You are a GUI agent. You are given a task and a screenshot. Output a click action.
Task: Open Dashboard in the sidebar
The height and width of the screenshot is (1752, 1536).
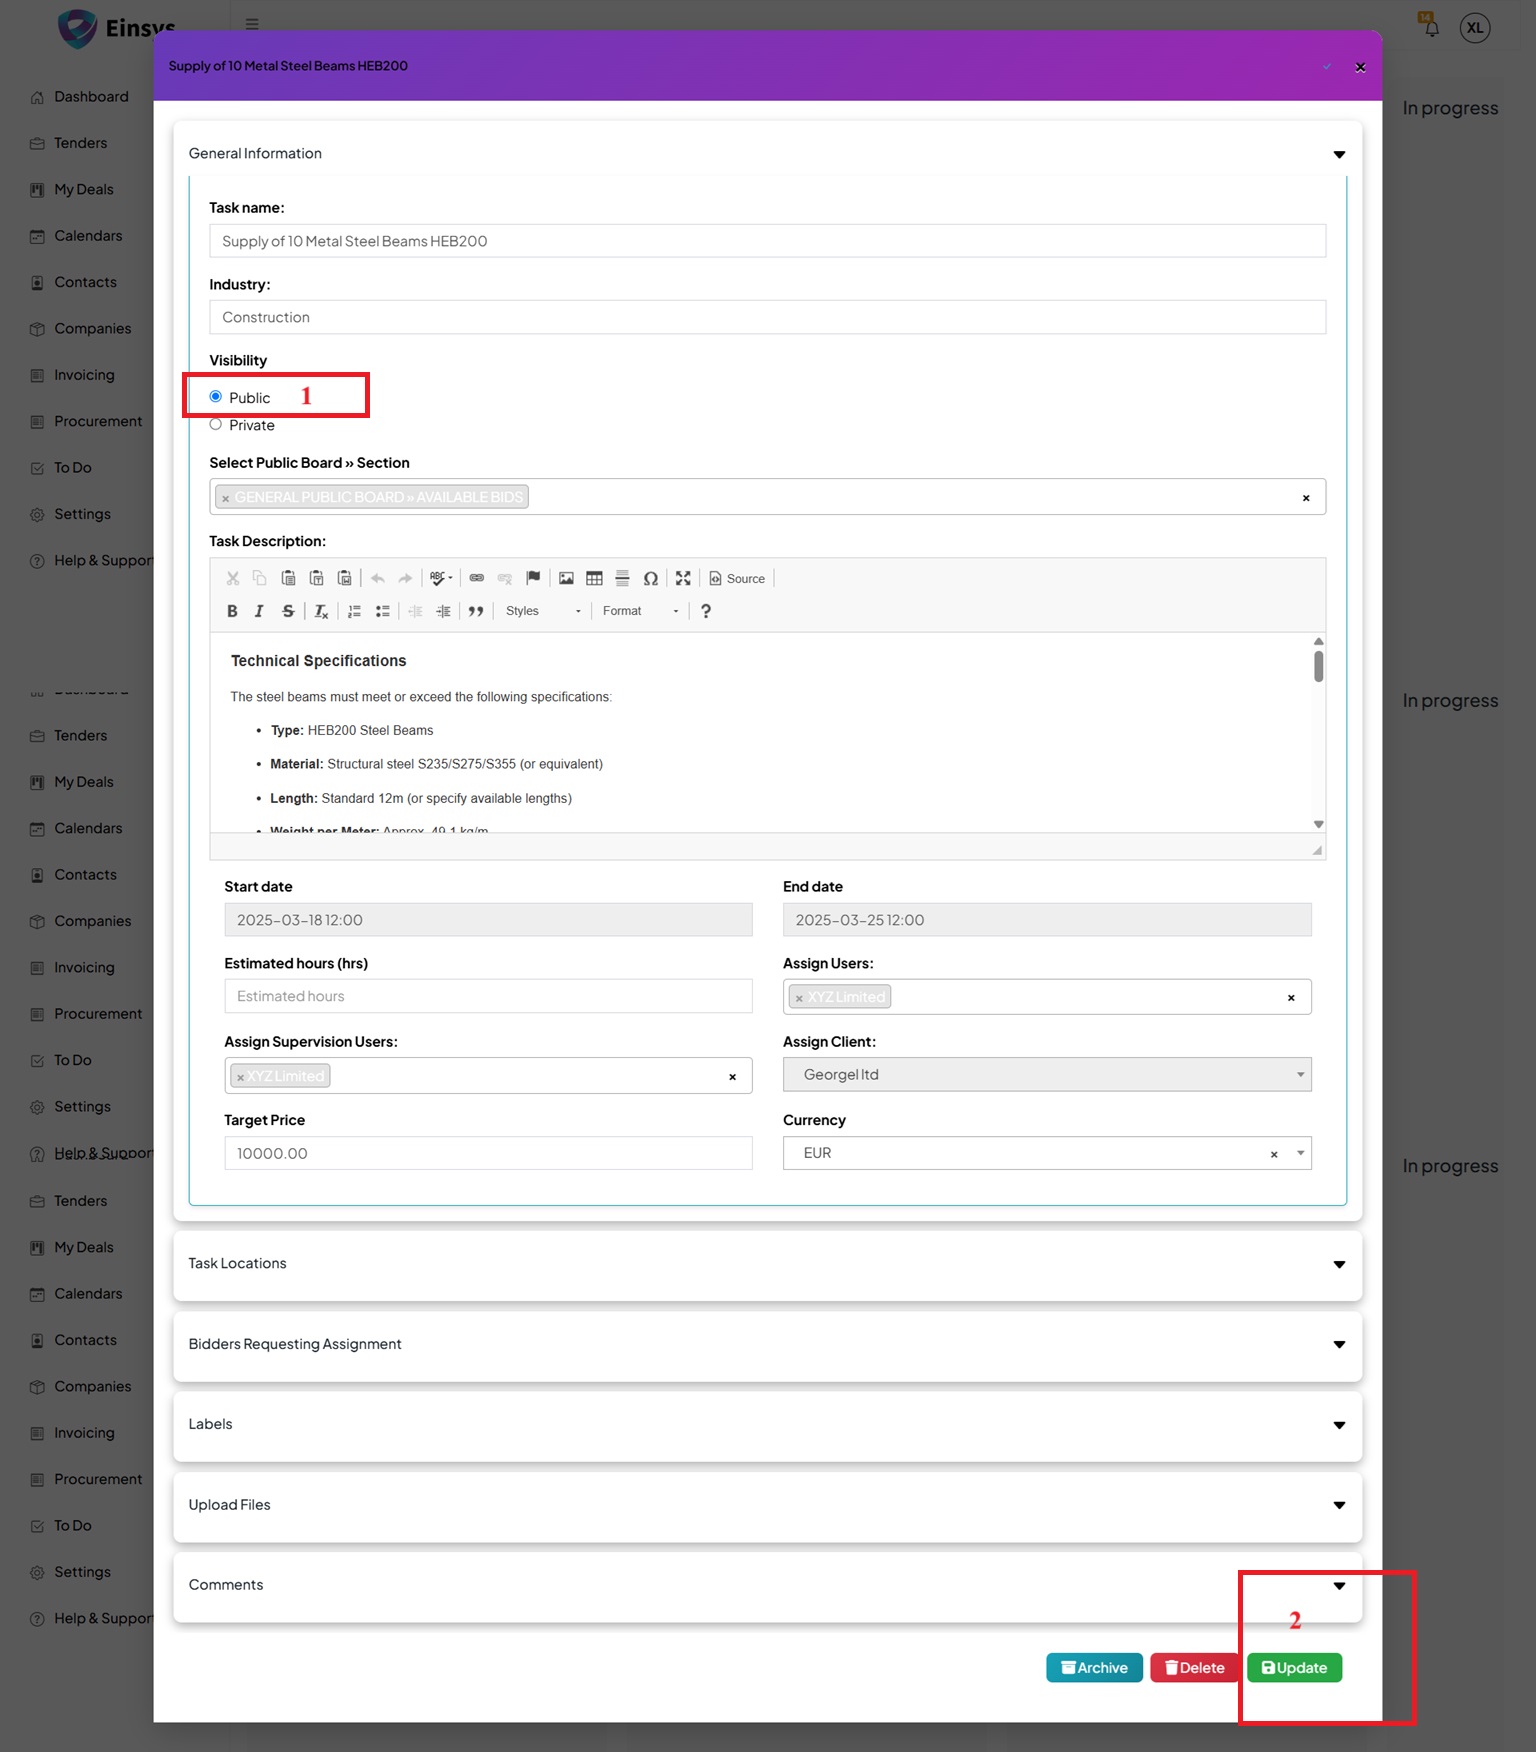click(x=80, y=97)
